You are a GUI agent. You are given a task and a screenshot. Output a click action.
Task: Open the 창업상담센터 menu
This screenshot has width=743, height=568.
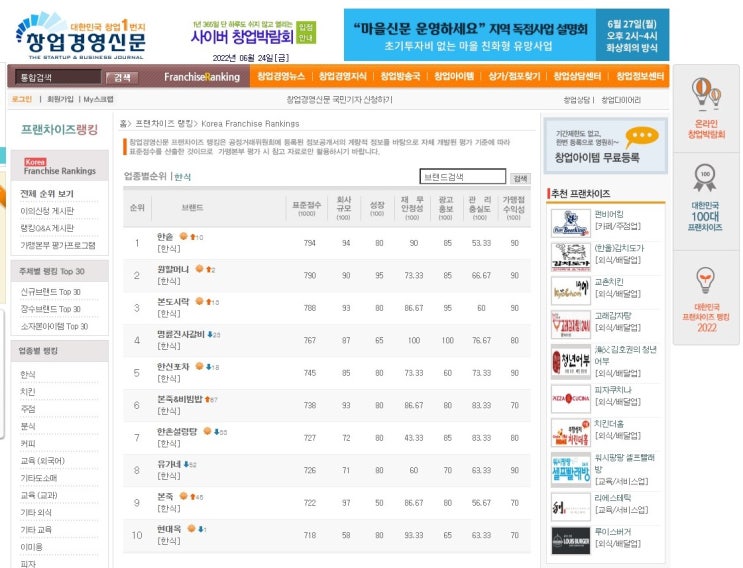click(577, 76)
